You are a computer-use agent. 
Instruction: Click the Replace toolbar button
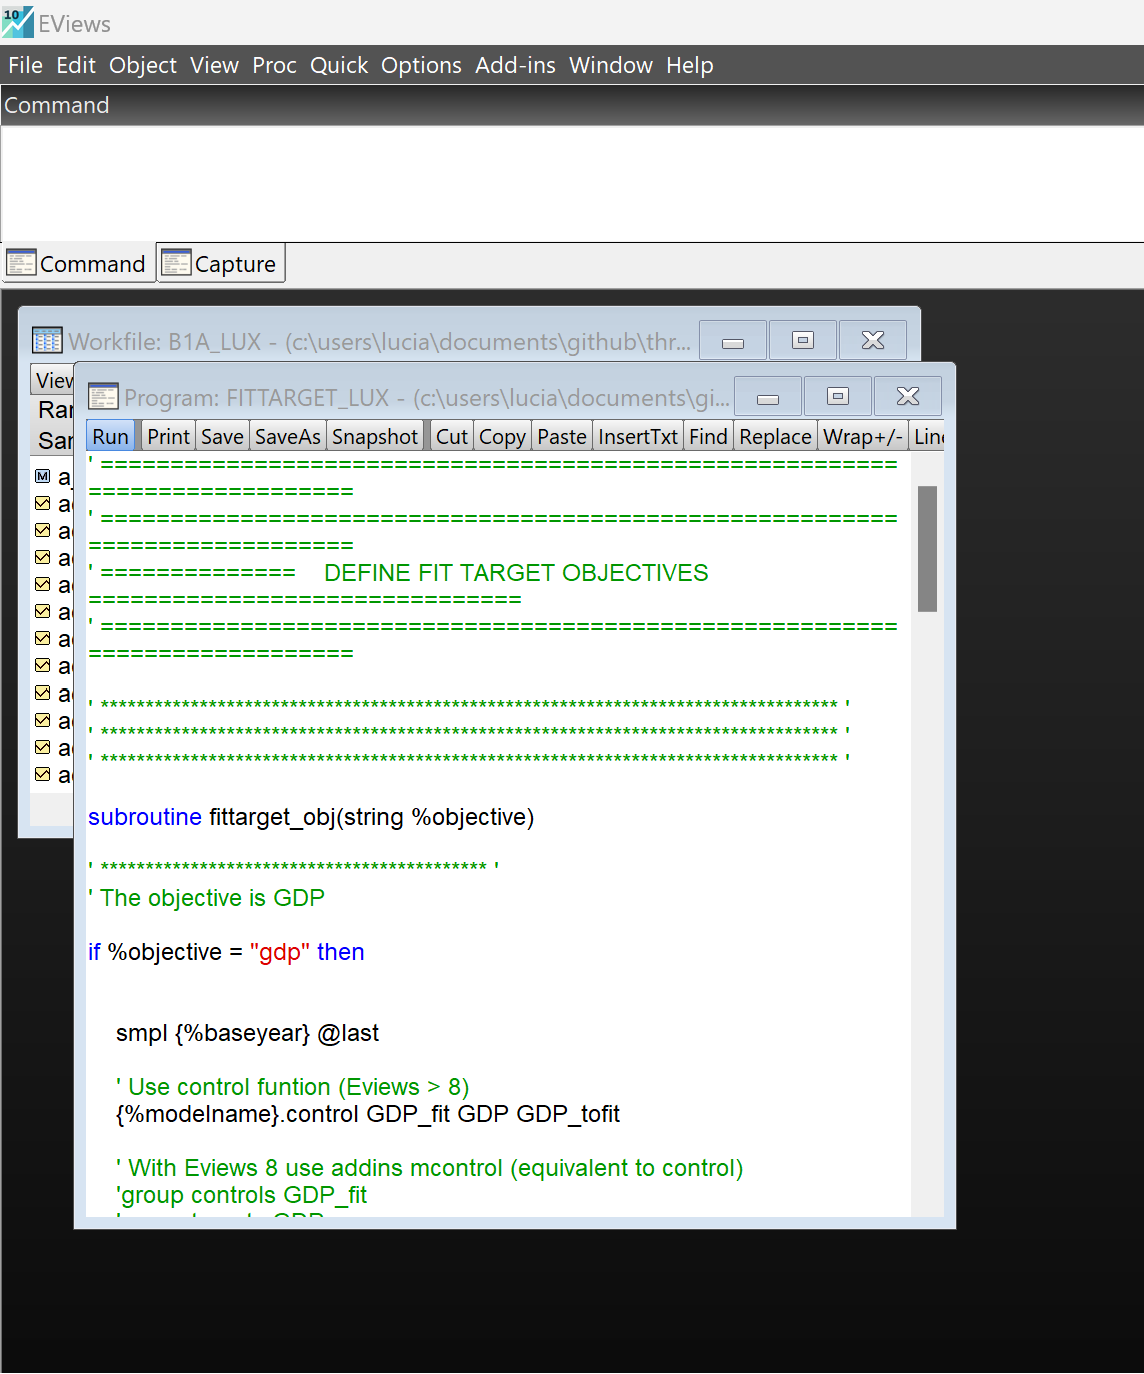click(x=775, y=437)
